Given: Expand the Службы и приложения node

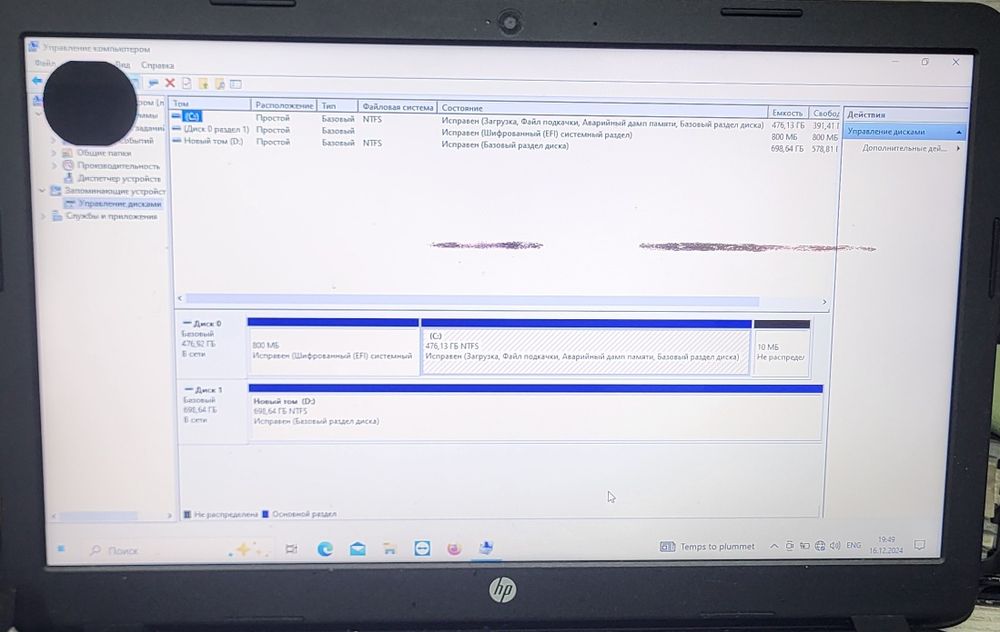Looking at the screenshot, I should point(43,216).
